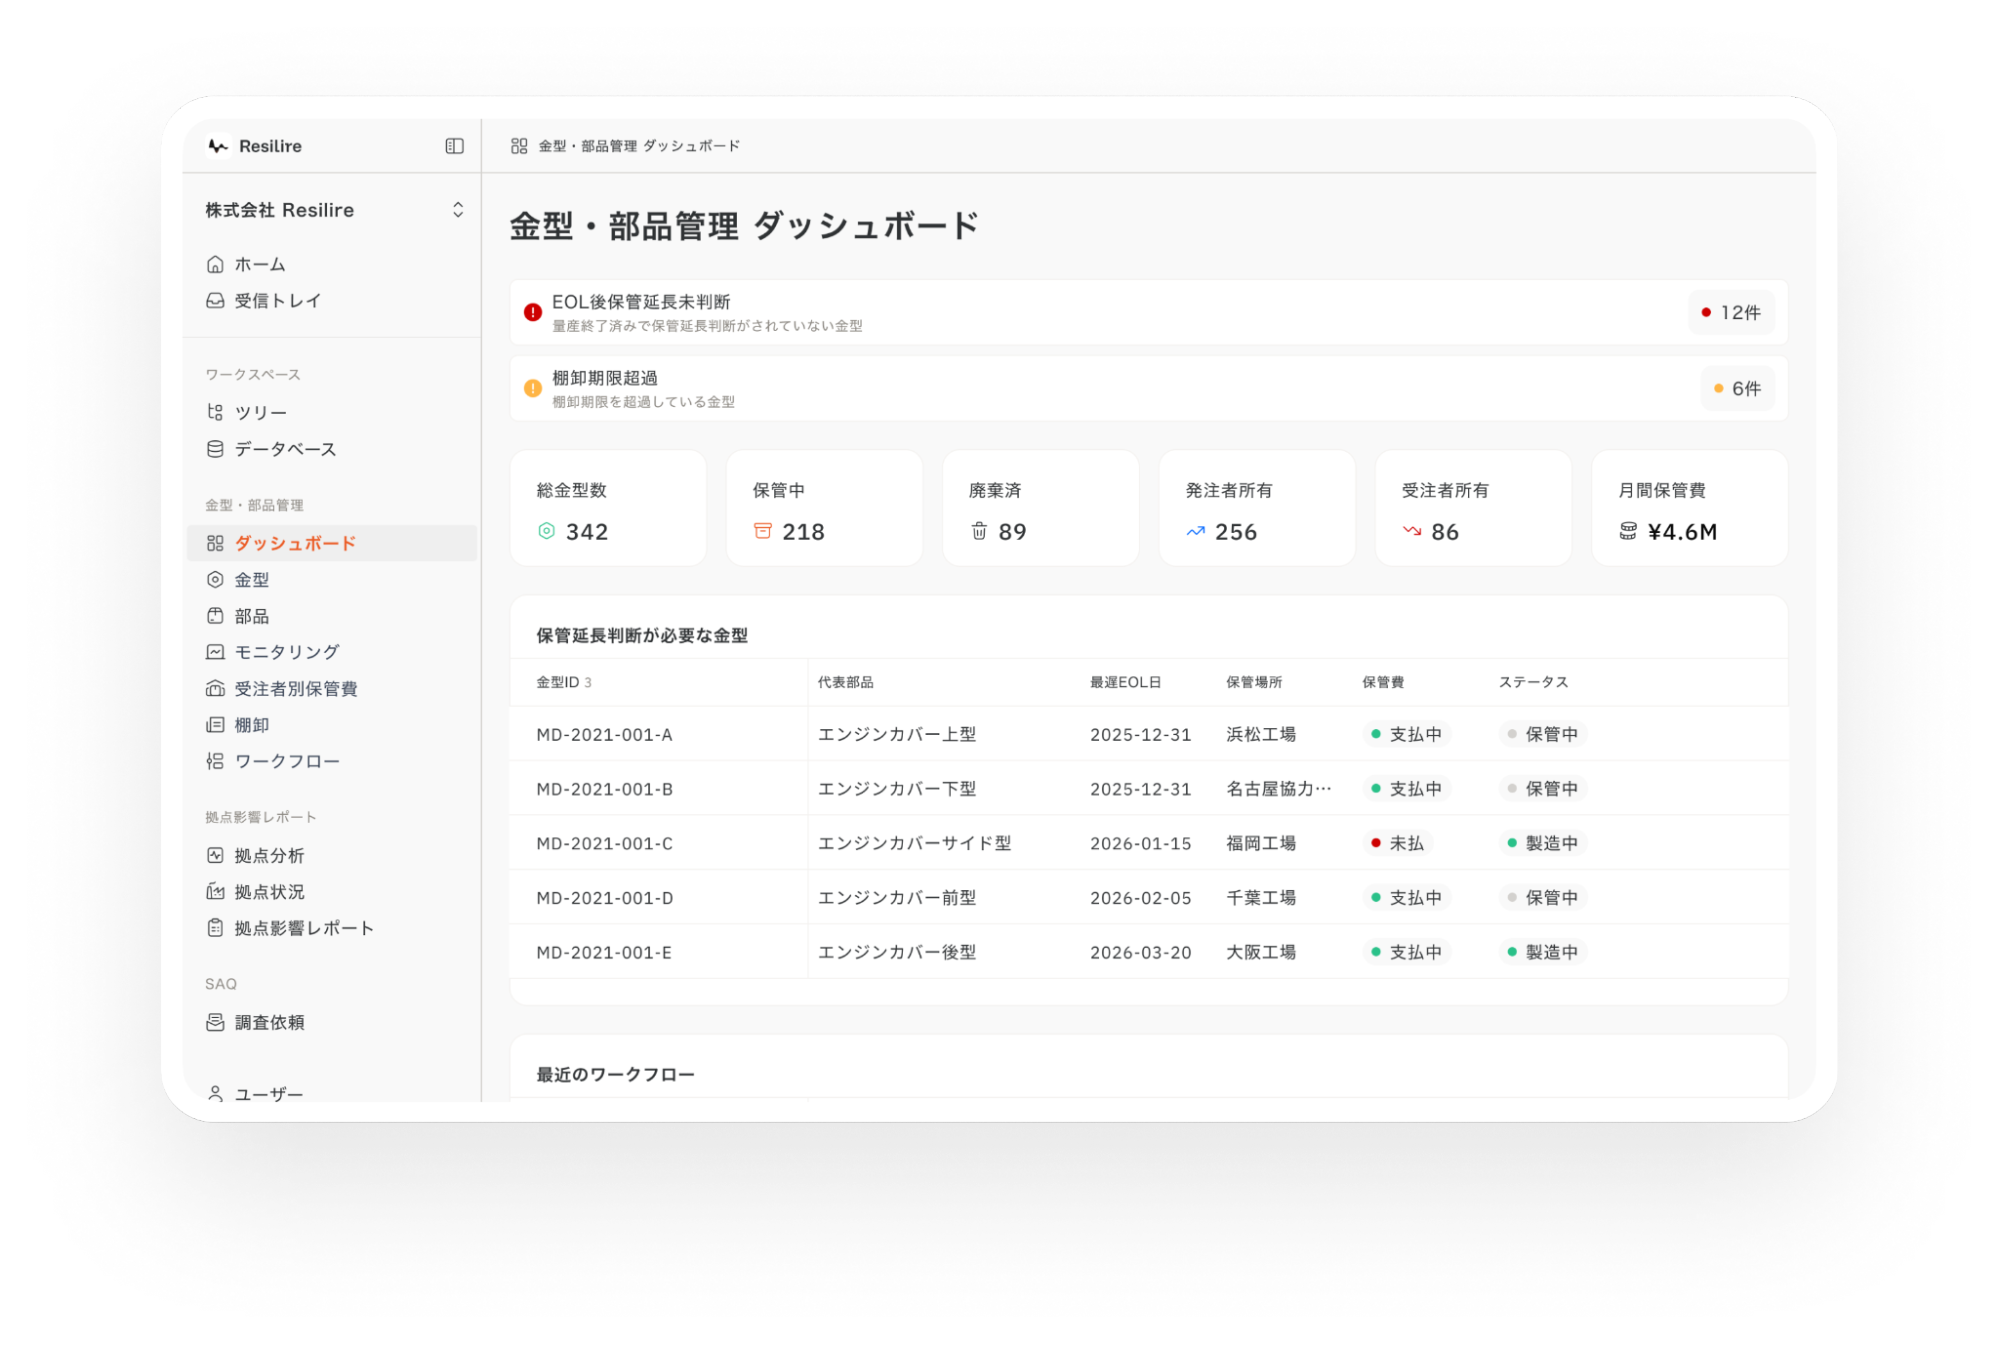Image resolution: width=1999 pixels, height=1348 pixels.
Task: Click the ホーム home icon
Action: [215, 265]
